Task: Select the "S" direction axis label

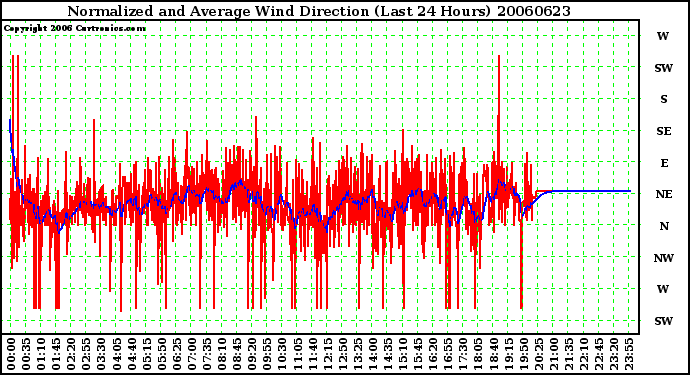Action: 664,99
